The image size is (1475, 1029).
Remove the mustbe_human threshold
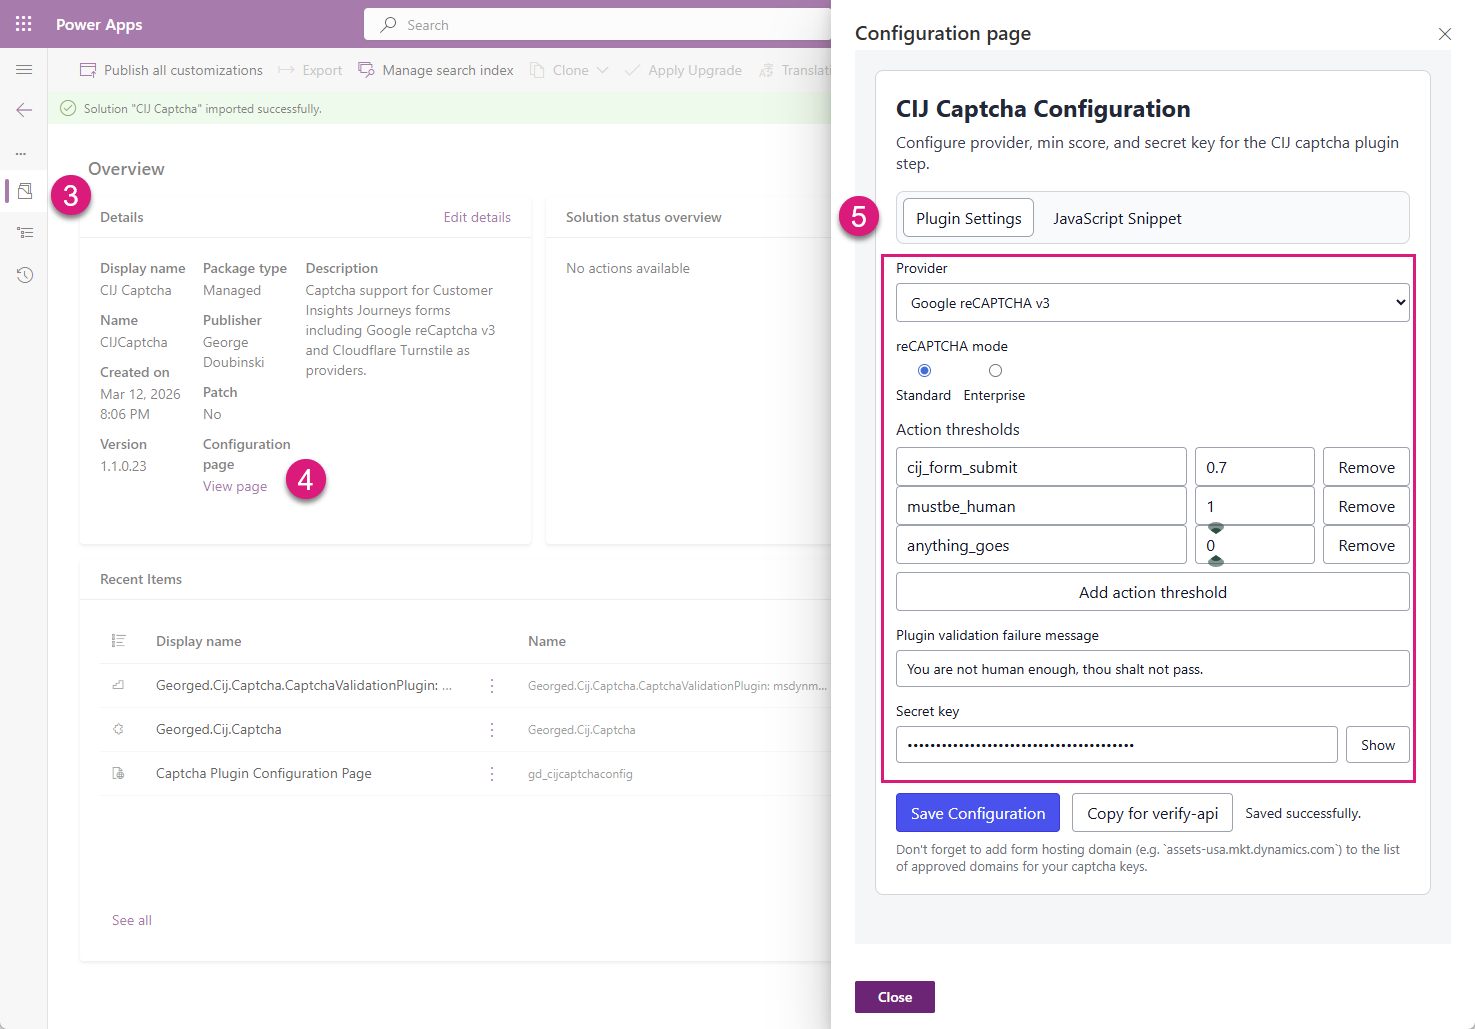(x=1366, y=506)
